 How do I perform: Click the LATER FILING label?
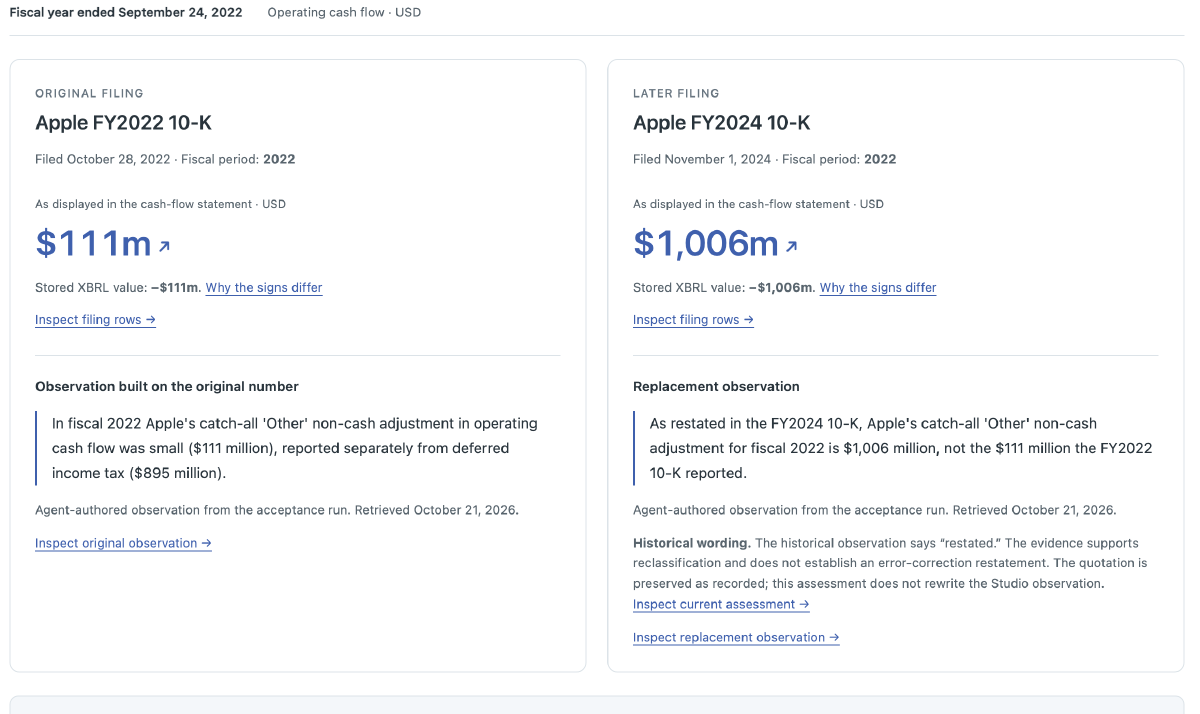pos(676,93)
